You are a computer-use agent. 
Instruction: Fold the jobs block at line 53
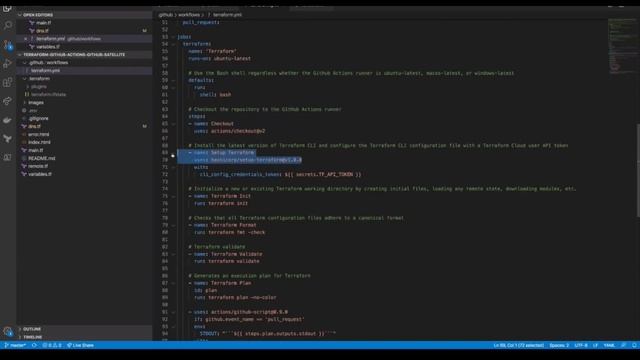[x=173, y=37]
